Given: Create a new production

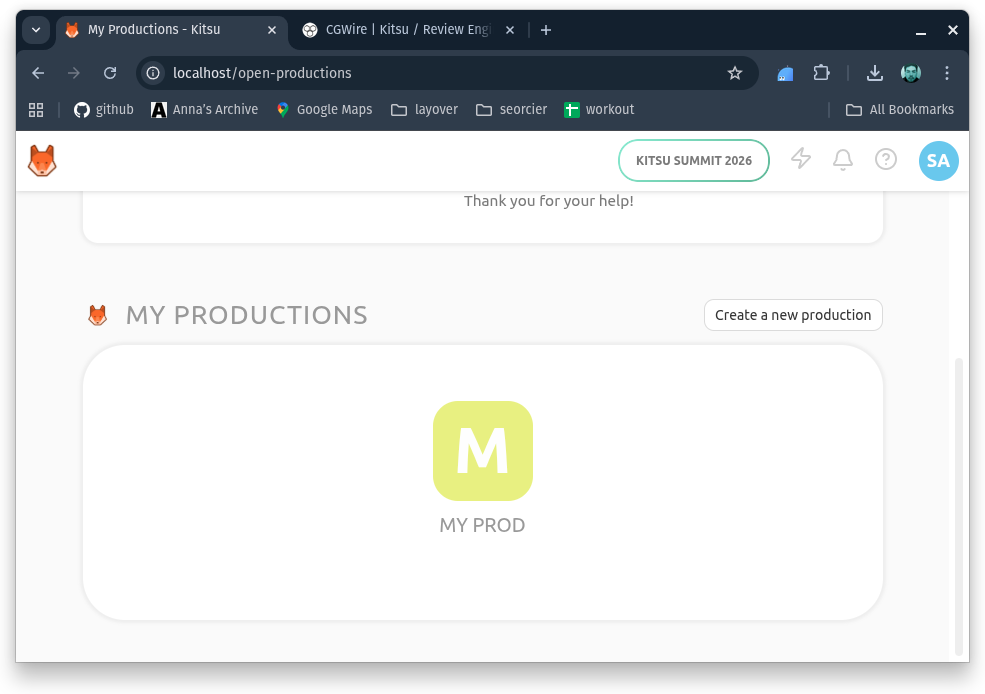Looking at the screenshot, I should click(x=793, y=315).
